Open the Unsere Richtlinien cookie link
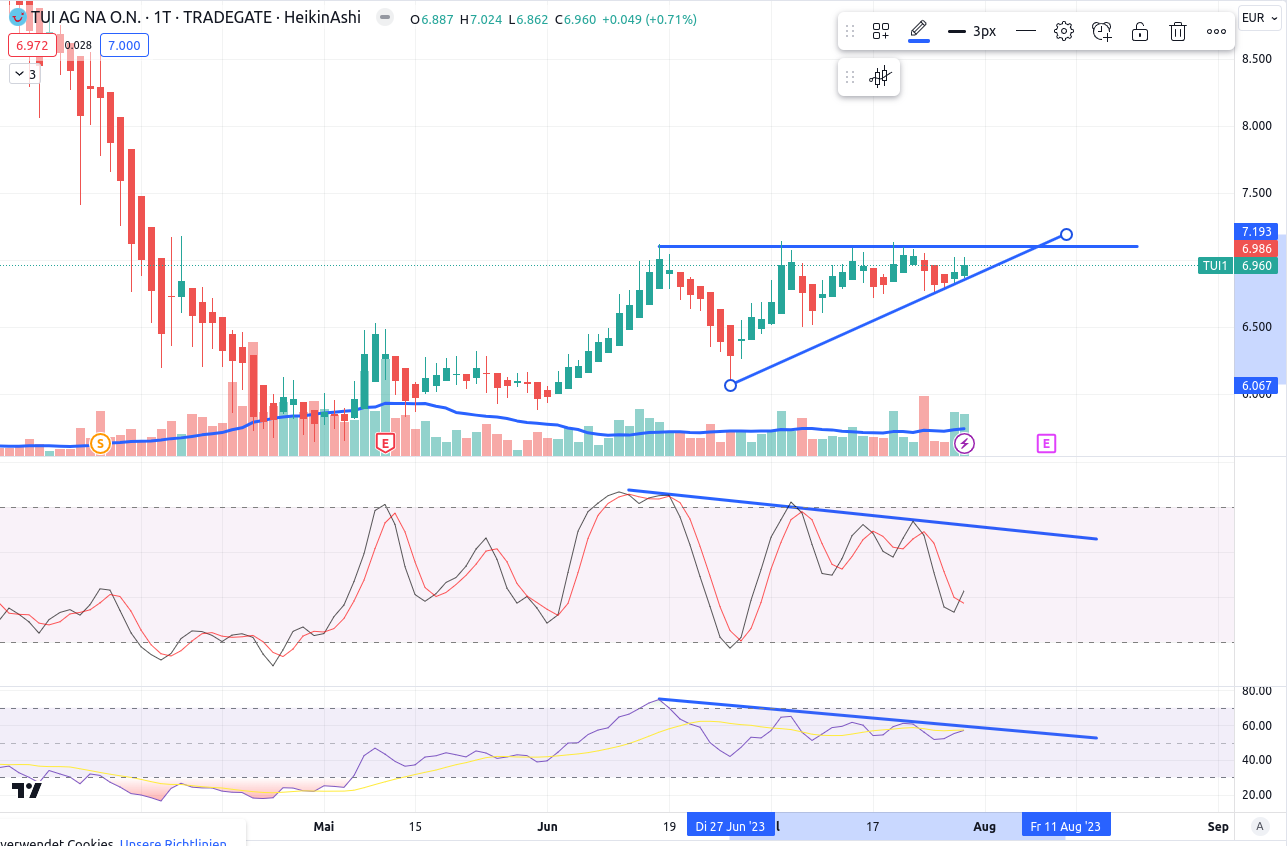 [x=173, y=843]
